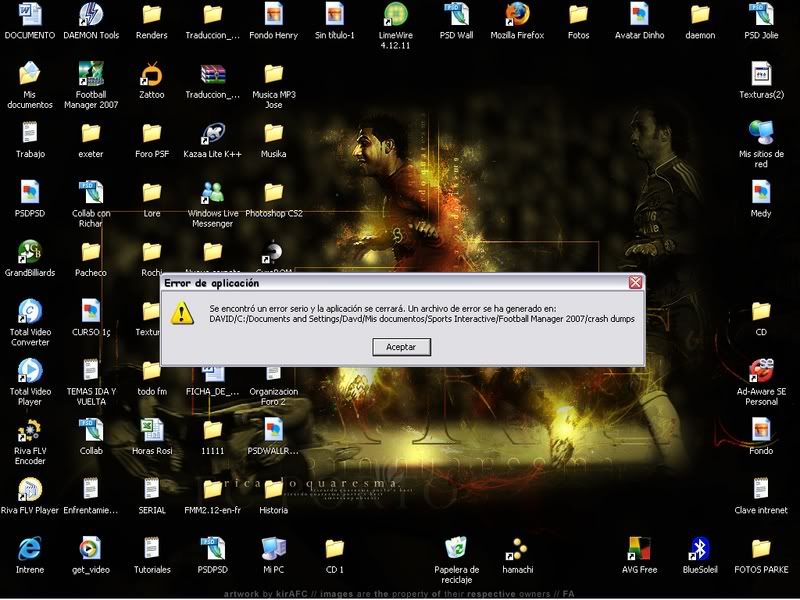Select the Trabajo text file icon

tap(30, 133)
